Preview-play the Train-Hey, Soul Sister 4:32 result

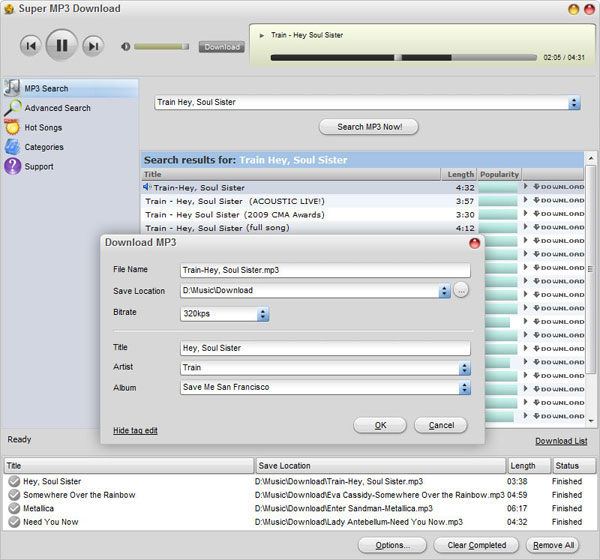coord(526,186)
